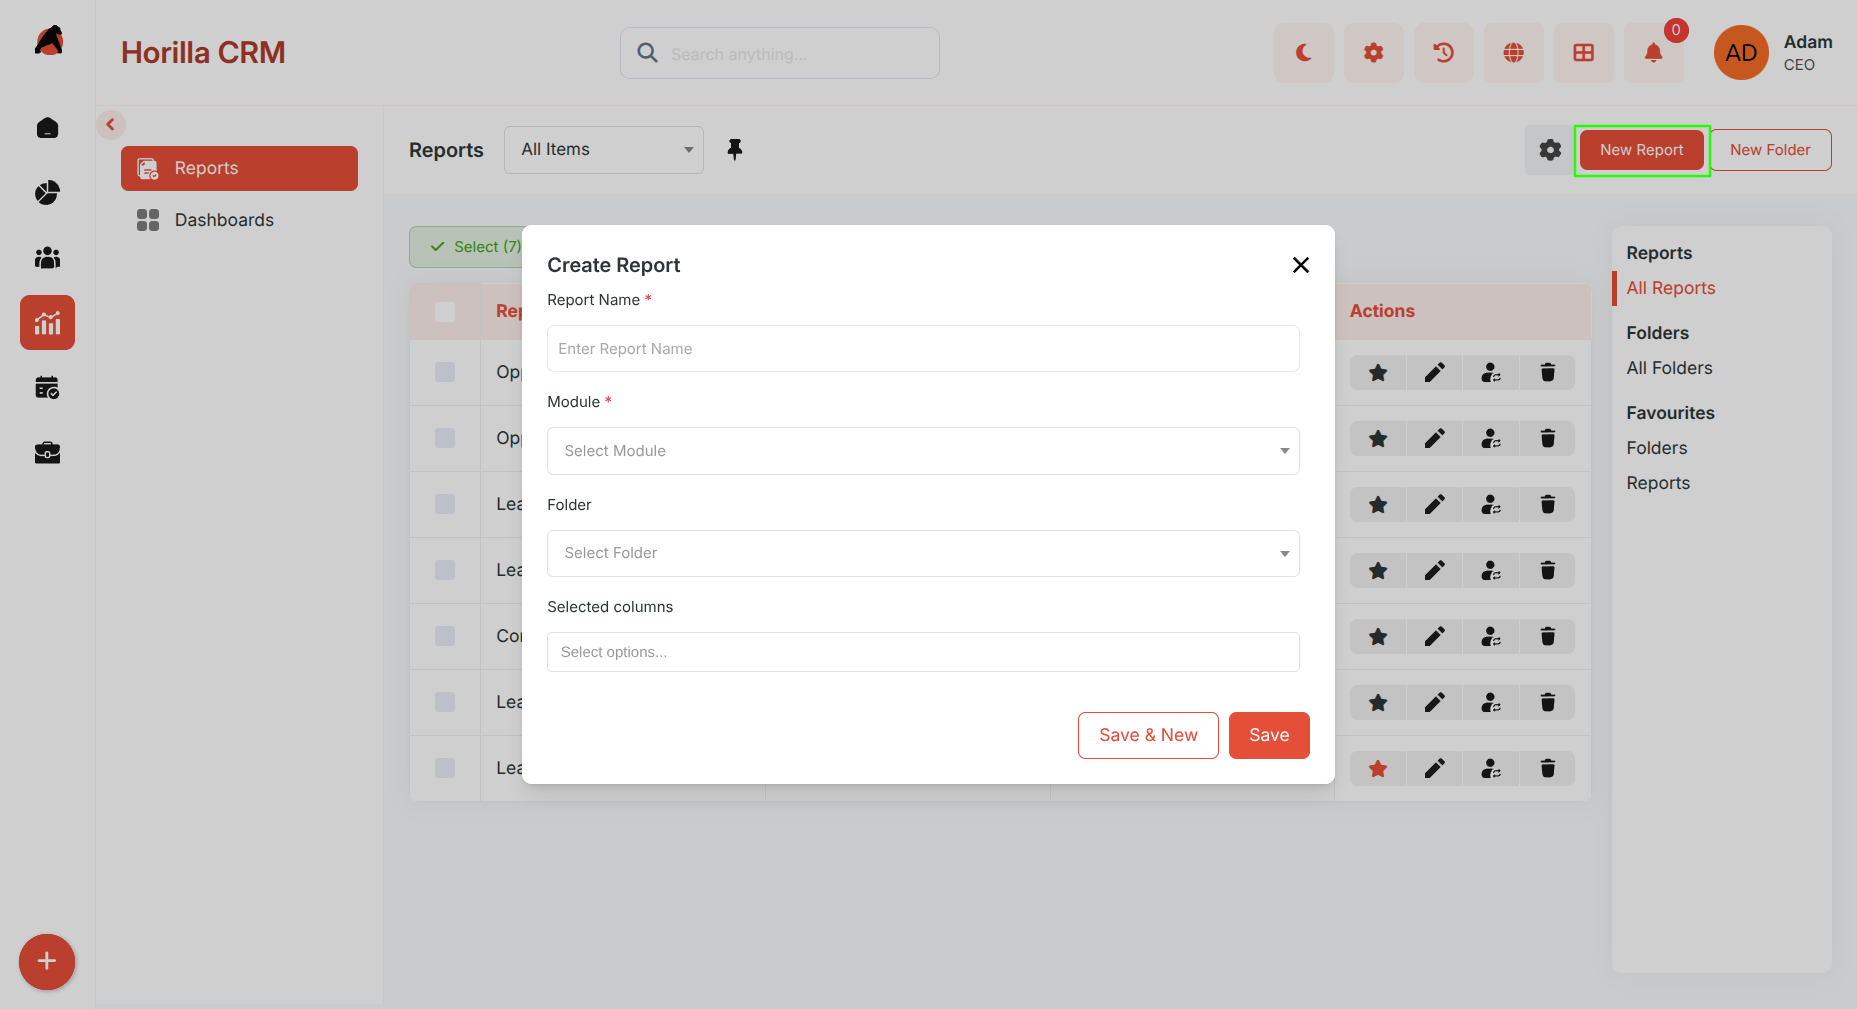Focus the Search anything box
The image size is (1857, 1009).
point(780,53)
